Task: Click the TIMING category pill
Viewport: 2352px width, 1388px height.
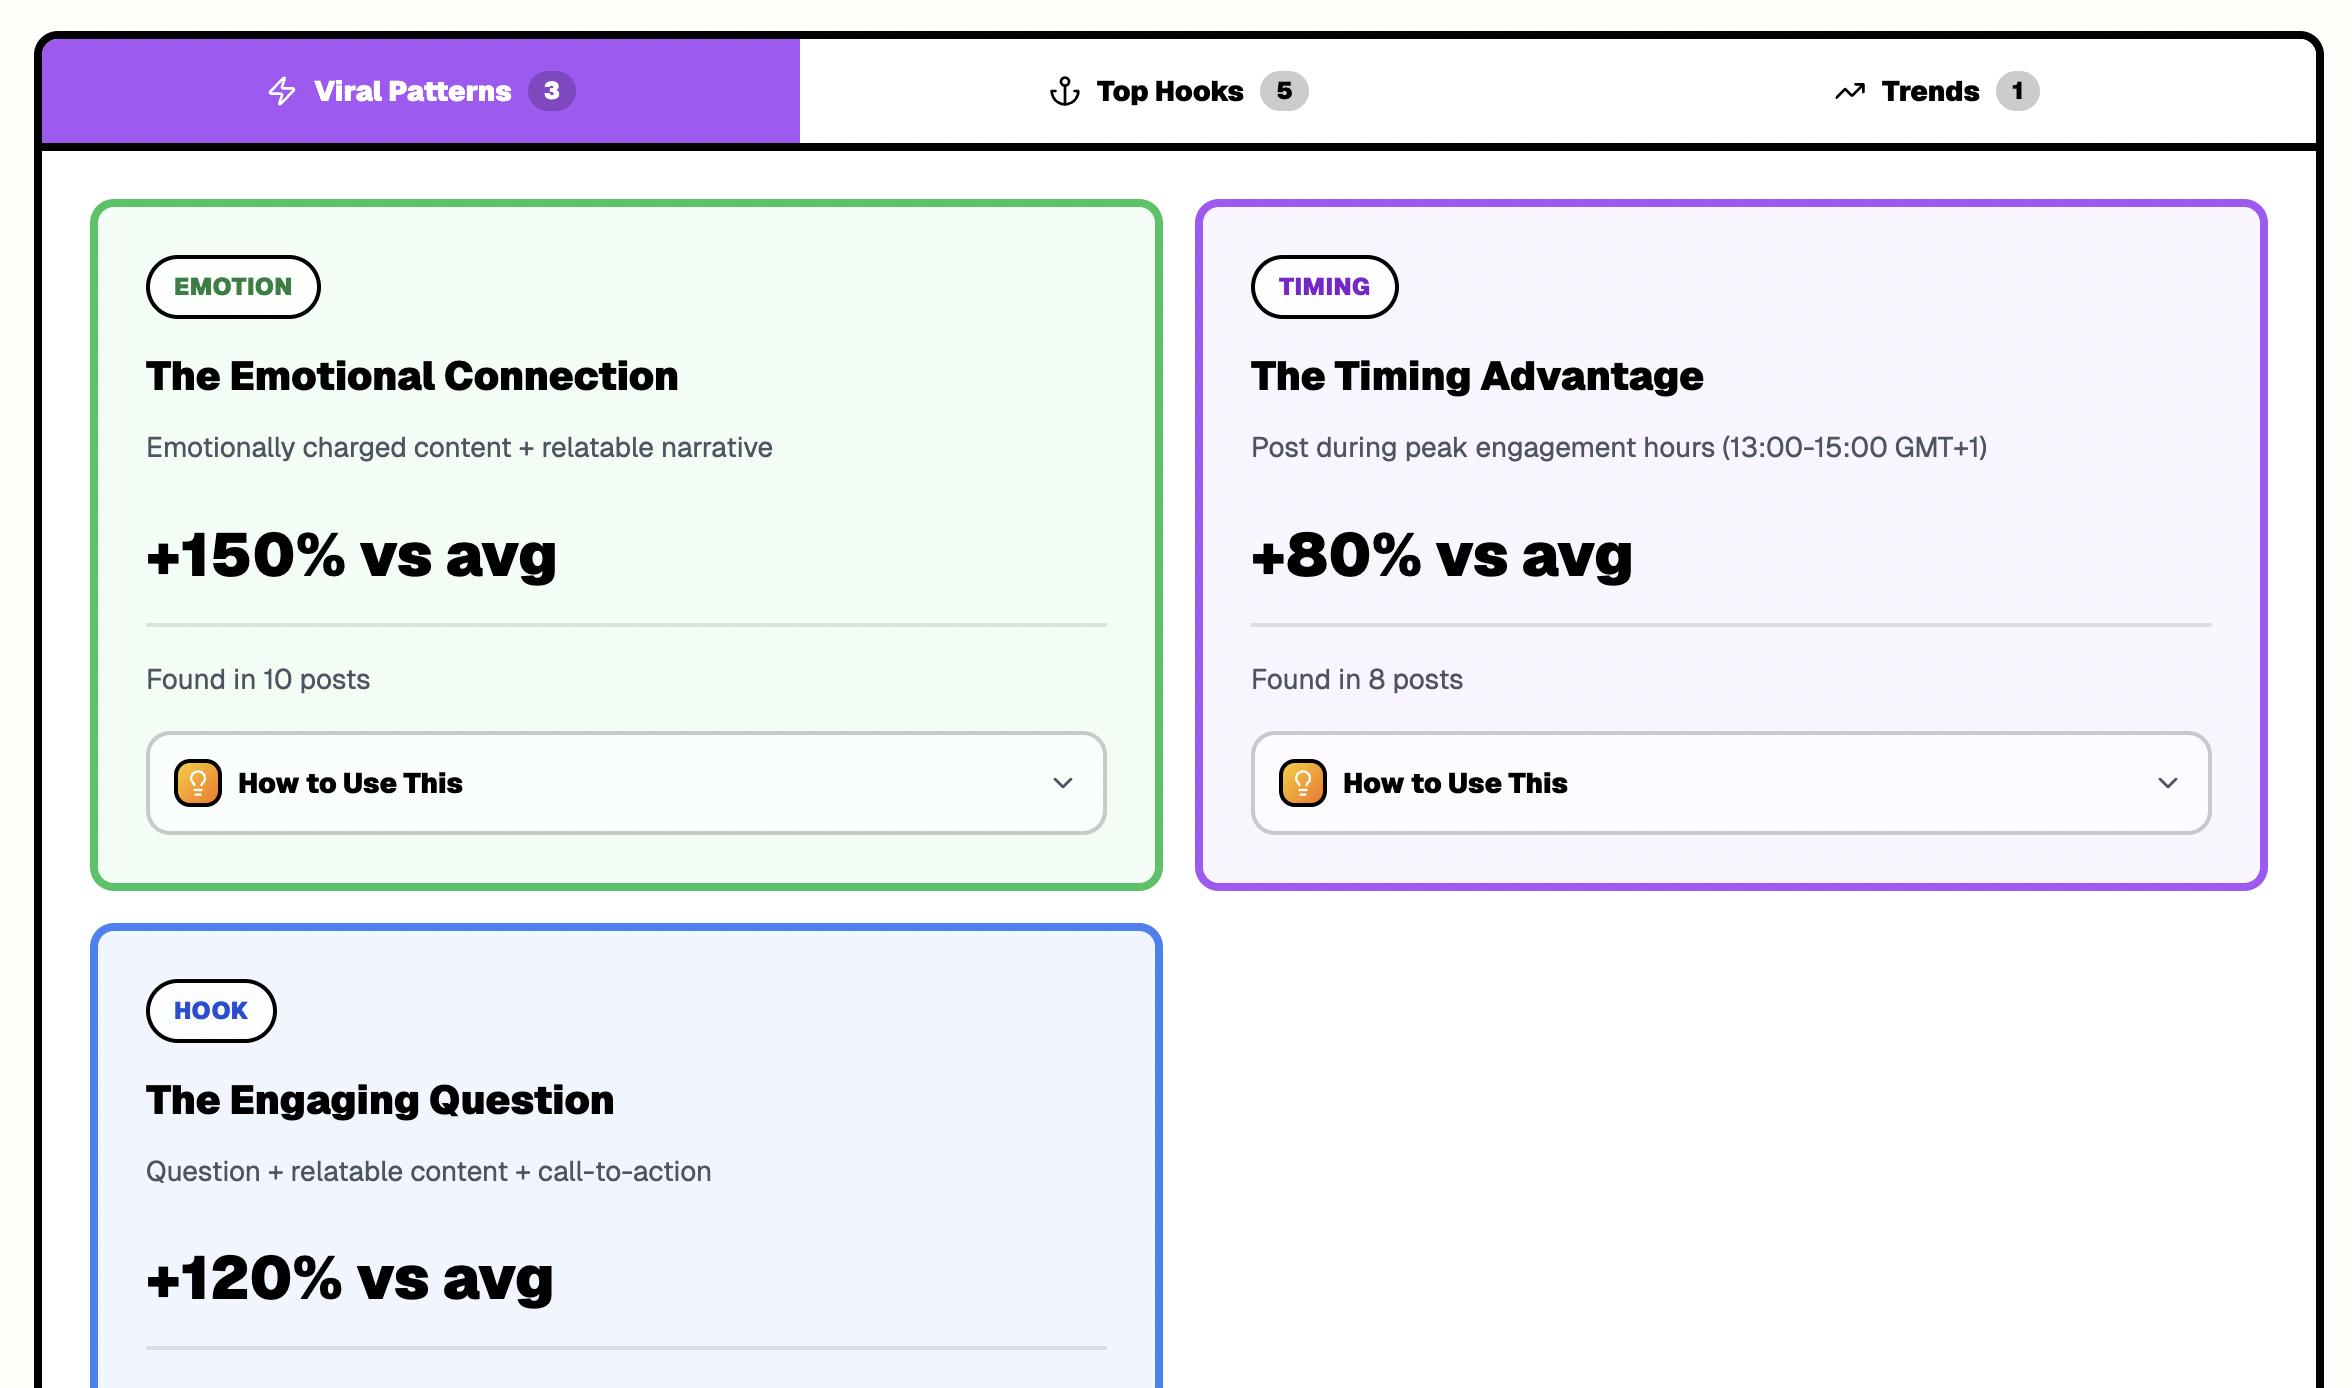Action: click(x=1324, y=287)
